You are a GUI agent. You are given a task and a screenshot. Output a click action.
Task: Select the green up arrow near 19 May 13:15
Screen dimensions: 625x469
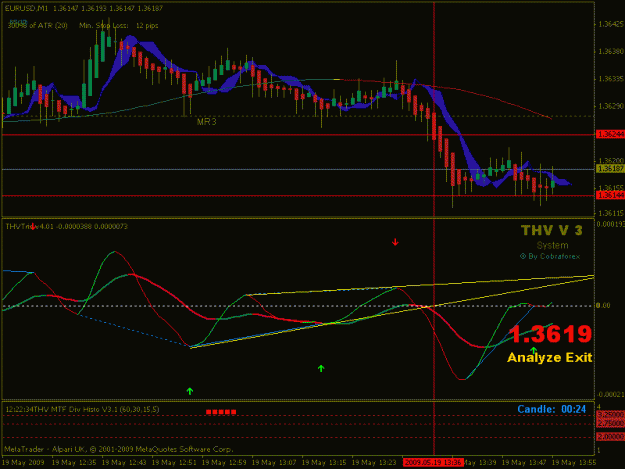click(x=321, y=369)
